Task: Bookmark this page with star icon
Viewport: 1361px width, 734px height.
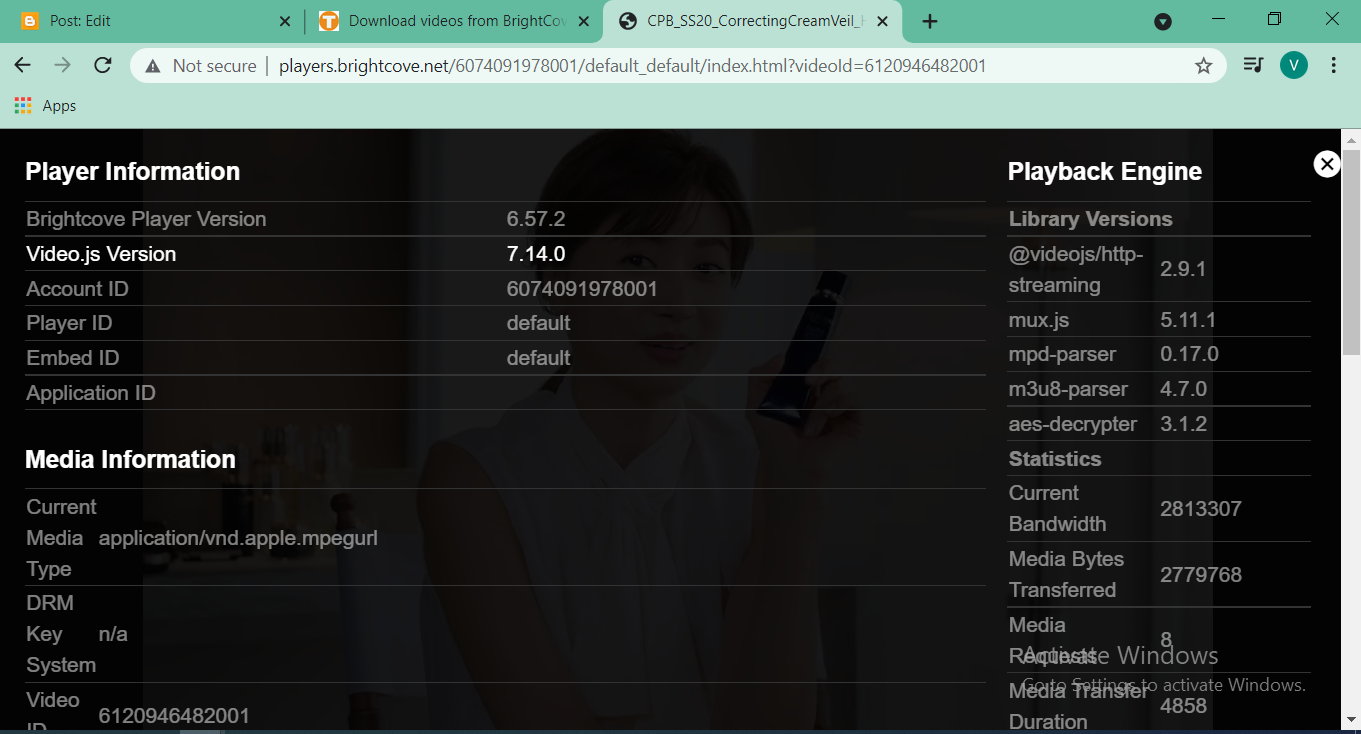Action: [1203, 65]
